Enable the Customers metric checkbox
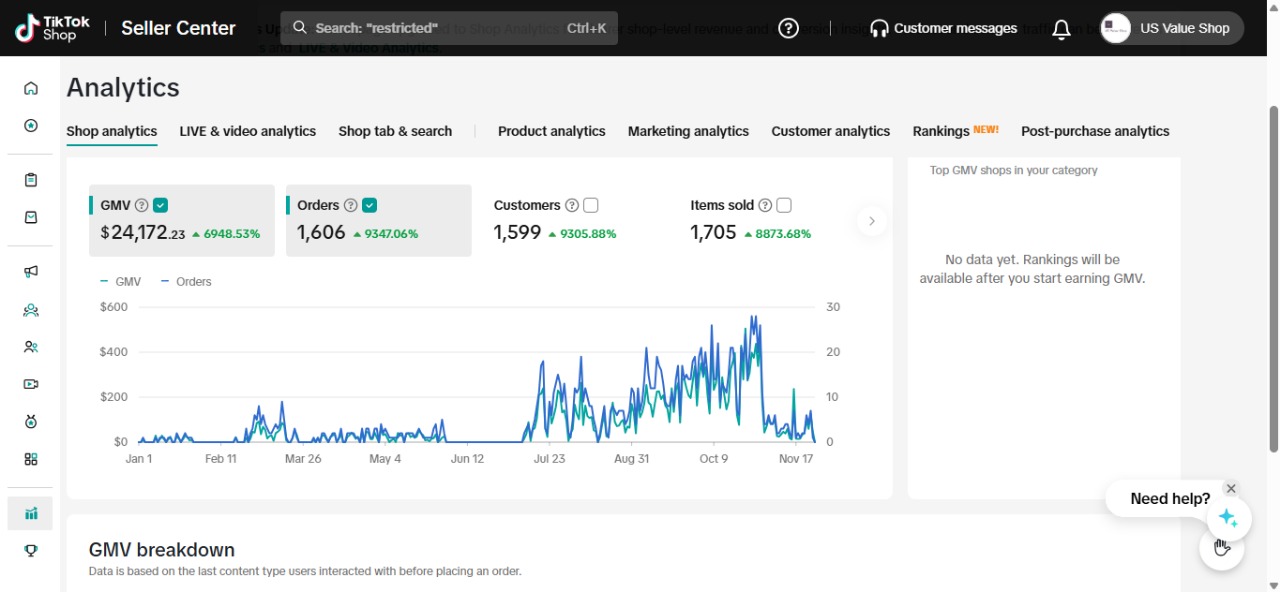 click(x=591, y=205)
